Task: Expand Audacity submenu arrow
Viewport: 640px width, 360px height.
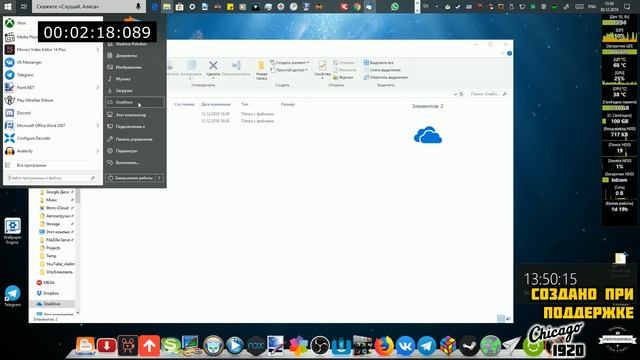Action: tap(98, 151)
